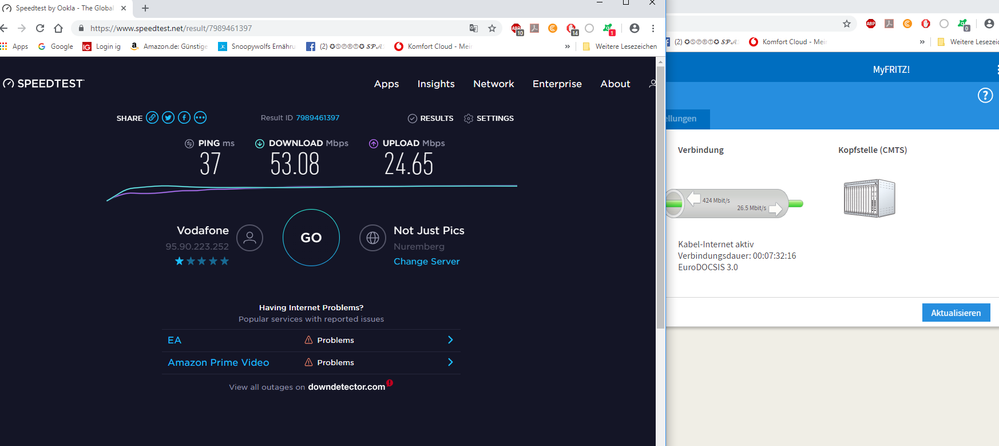Open the Insights menu item

[436, 83]
